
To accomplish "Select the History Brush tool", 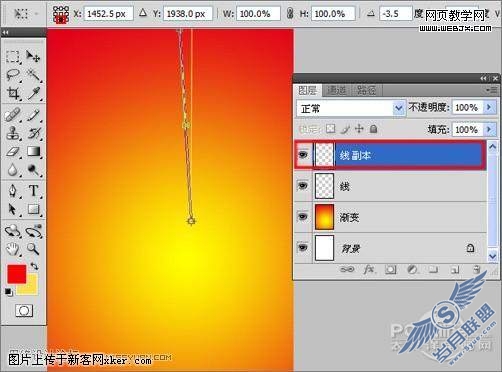I will [x=34, y=133].
